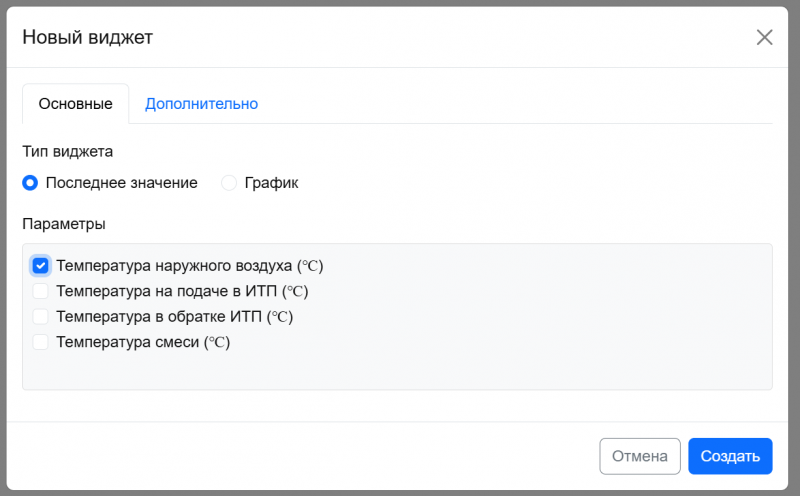800x496 pixels.
Task: Enable the Температура на подаче в ИТП checkbox
Action: [41, 291]
